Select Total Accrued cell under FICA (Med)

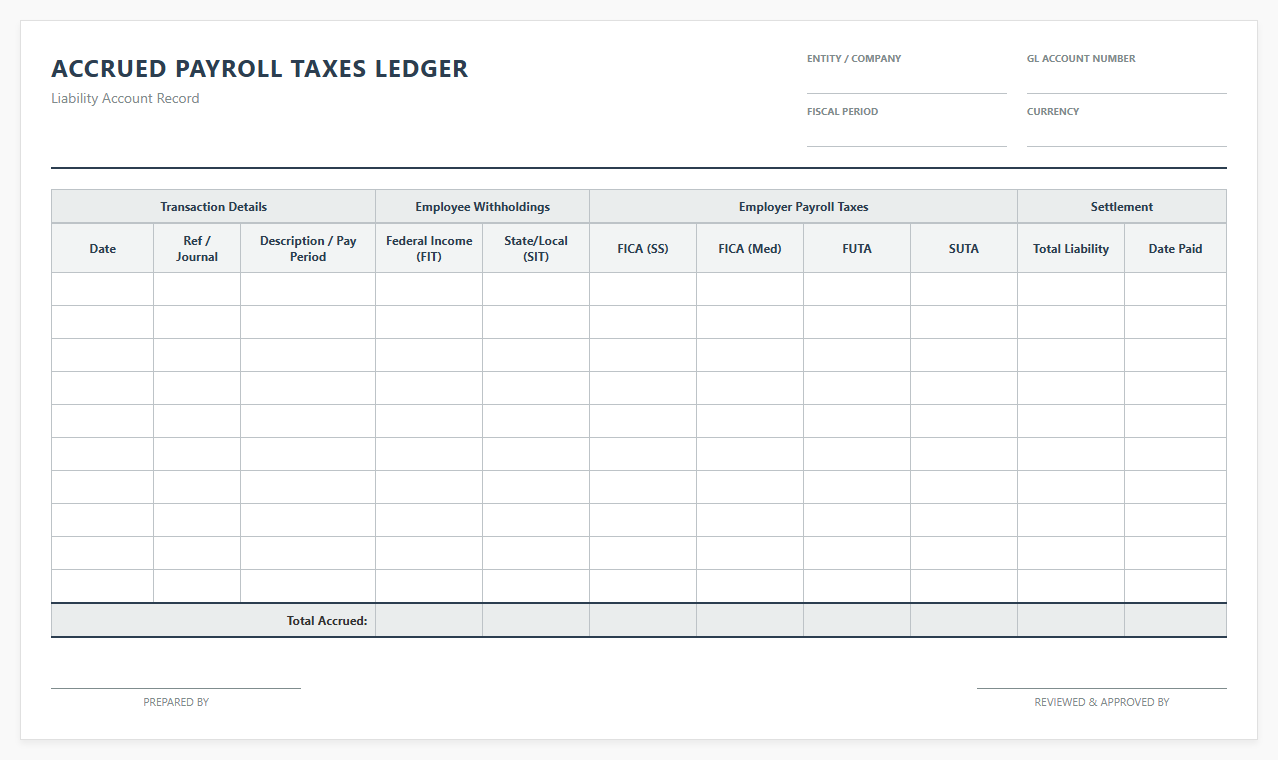[750, 620]
